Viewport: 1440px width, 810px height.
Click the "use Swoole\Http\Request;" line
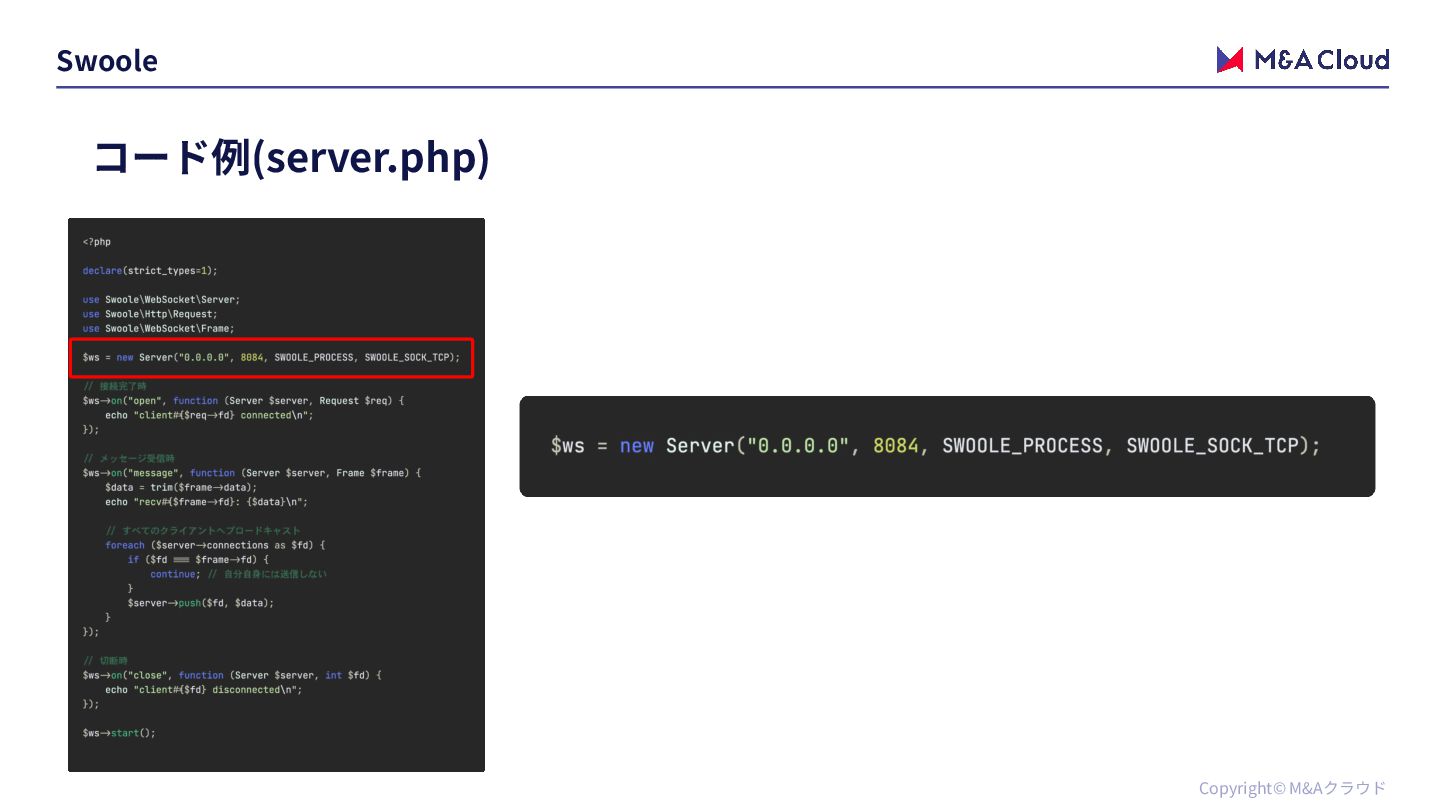point(150,314)
